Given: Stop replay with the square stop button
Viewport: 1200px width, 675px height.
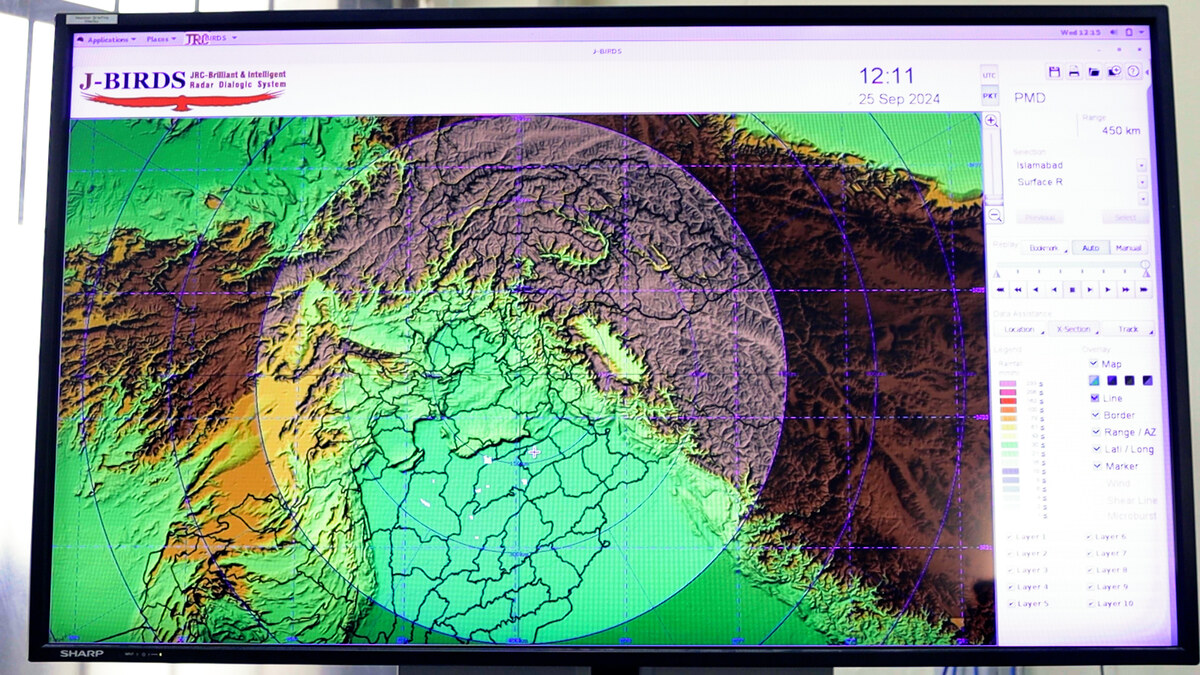Looking at the screenshot, I should (x=1072, y=289).
